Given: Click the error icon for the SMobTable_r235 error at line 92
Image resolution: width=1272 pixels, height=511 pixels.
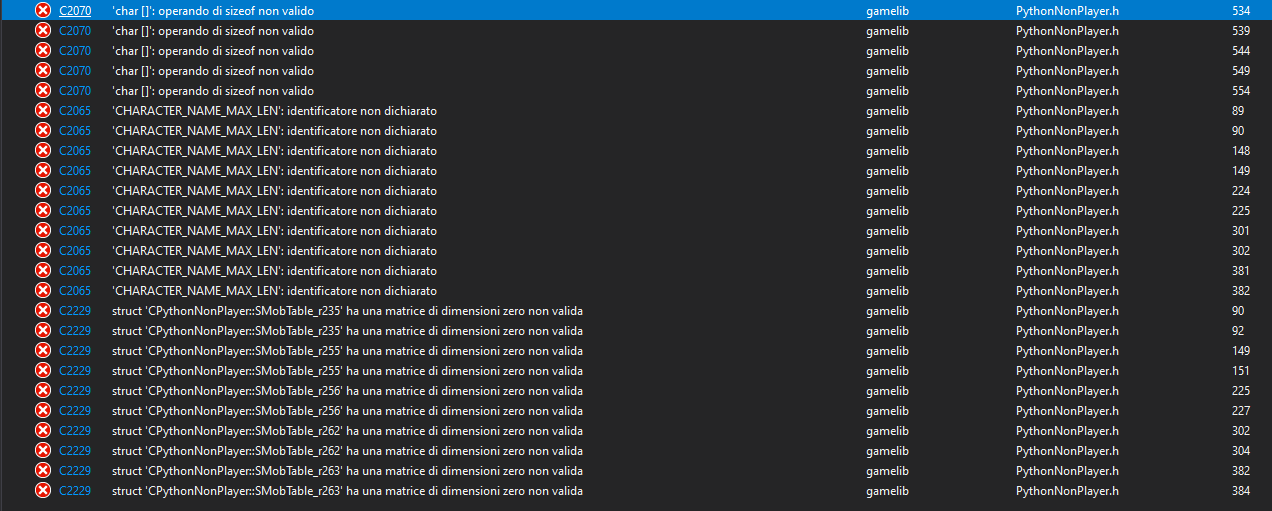Looking at the screenshot, I should (43, 330).
